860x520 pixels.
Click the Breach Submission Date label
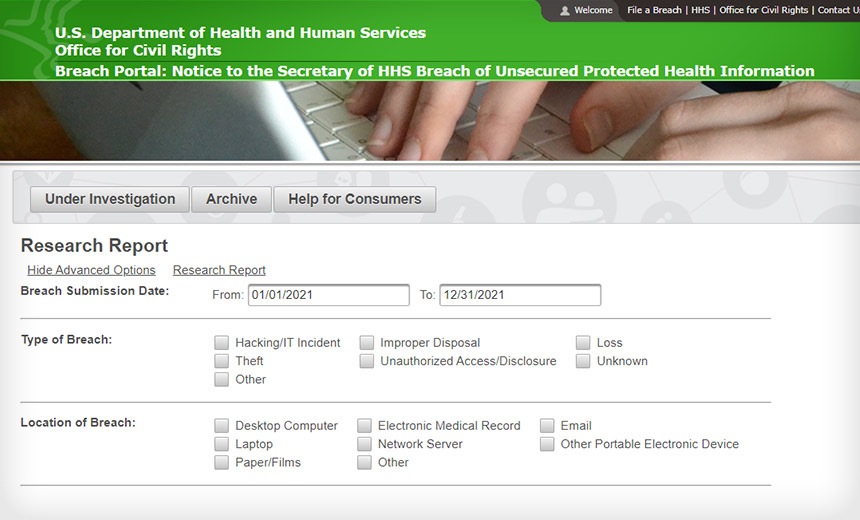point(95,291)
